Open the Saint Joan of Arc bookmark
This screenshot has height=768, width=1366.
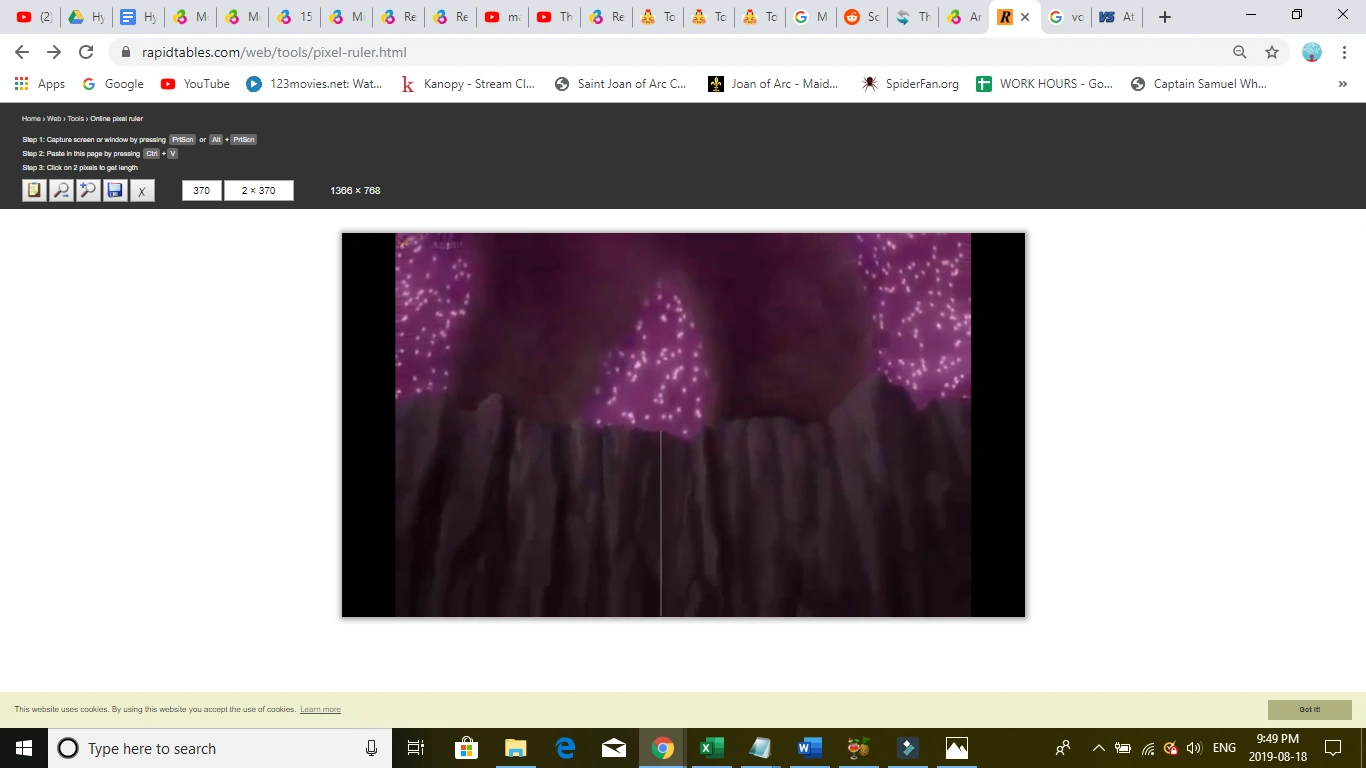pos(621,84)
